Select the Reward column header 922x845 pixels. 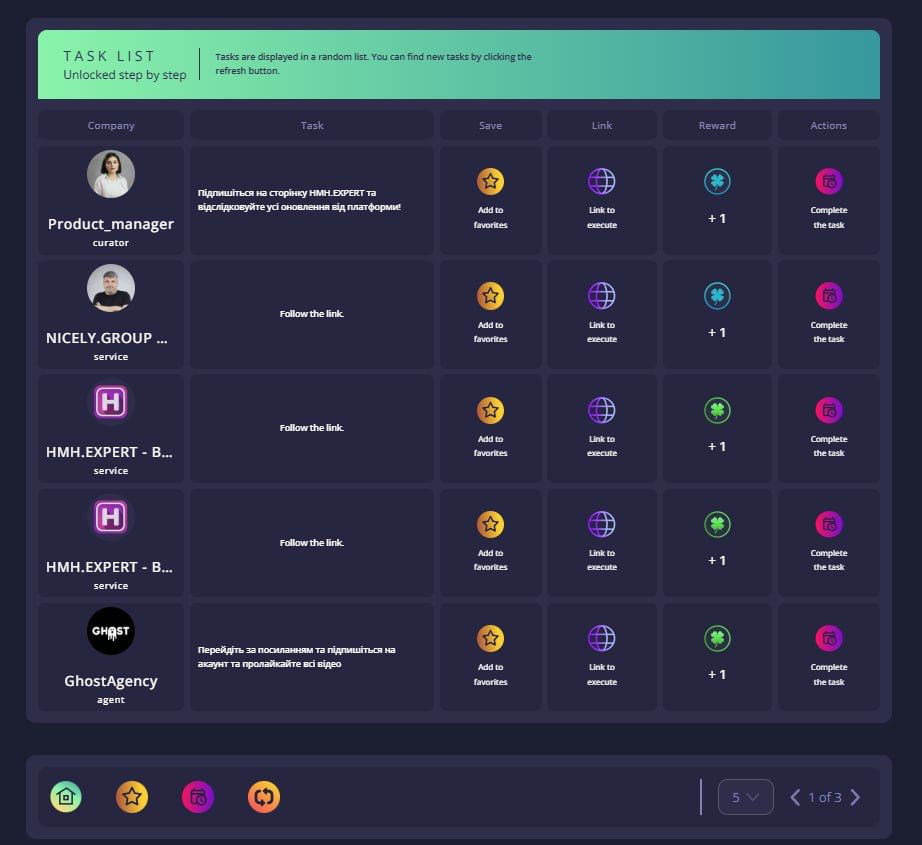(717, 125)
